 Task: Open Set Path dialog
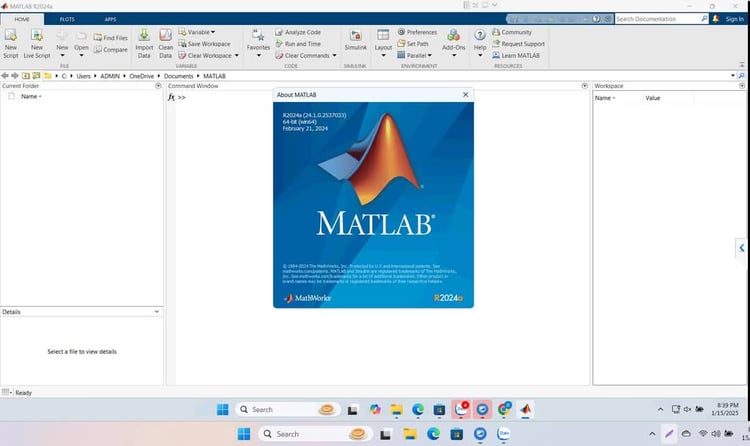(x=413, y=44)
